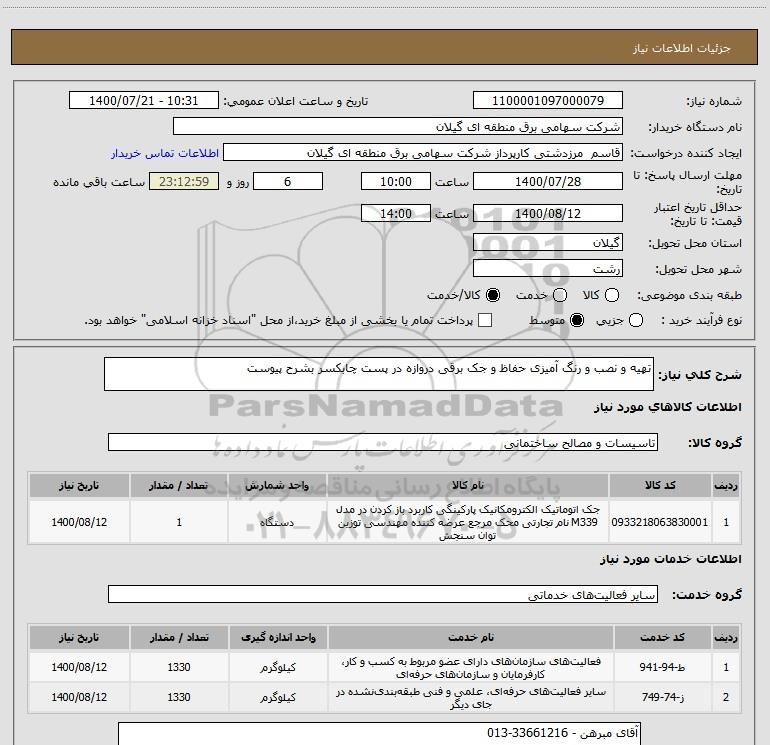Image resolution: width=770 pixels, height=745 pixels.
Task: Click the گروه کالا field تاسیسات و مصالح ساختمانی
Action: (383, 442)
